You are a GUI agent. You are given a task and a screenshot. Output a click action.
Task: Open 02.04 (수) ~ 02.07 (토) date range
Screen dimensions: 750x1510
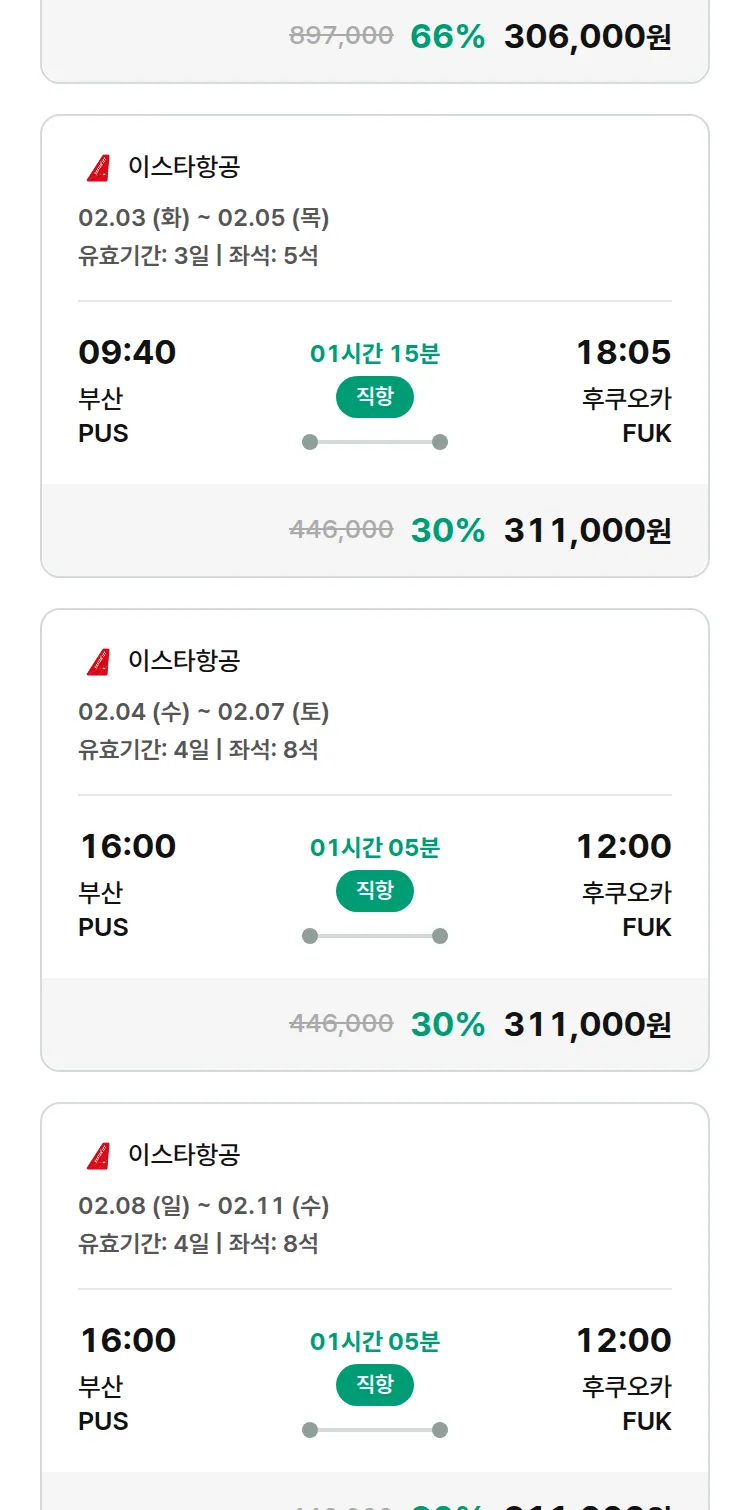[x=204, y=712]
